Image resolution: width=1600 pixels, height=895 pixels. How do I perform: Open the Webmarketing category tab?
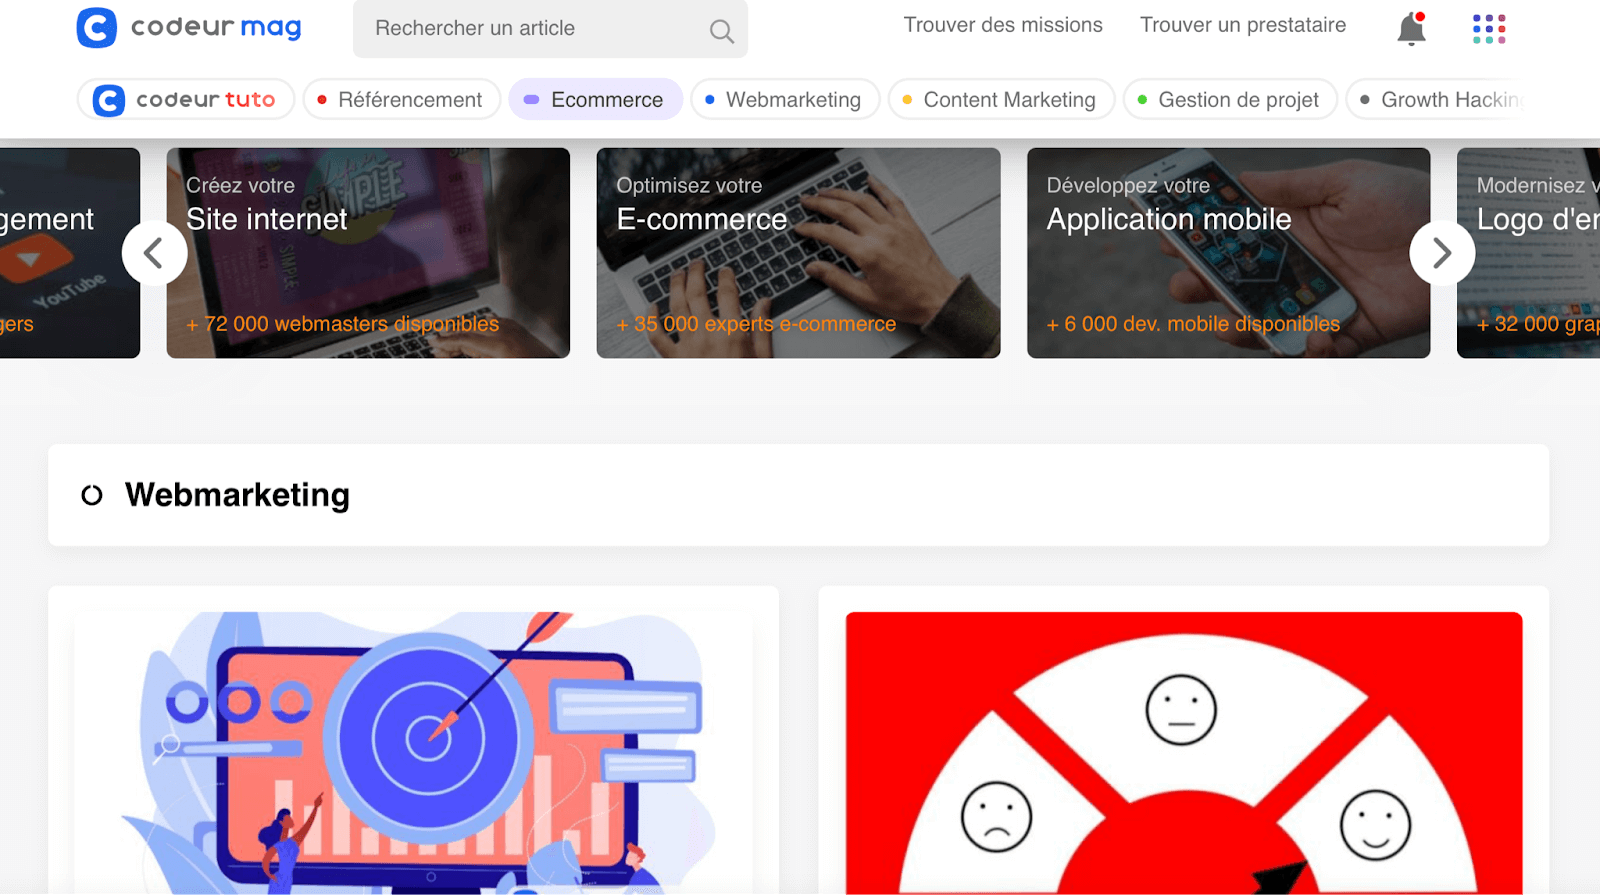[784, 100]
